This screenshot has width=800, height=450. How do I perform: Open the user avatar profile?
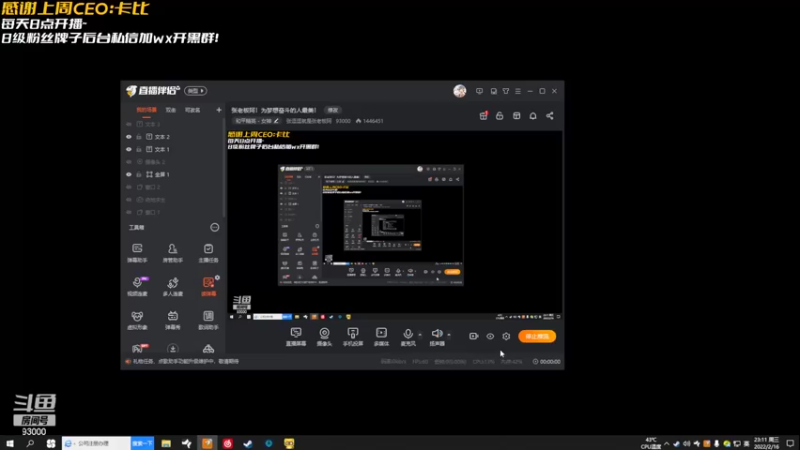[x=460, y=91]
